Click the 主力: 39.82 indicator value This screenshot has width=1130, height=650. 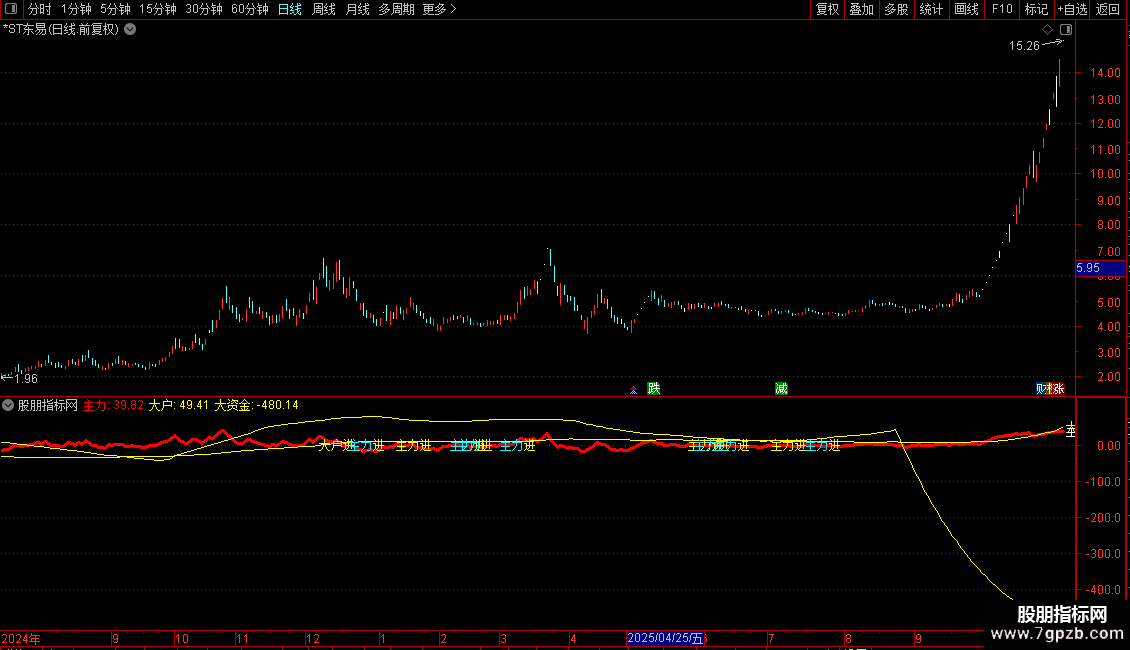[113, 406]
